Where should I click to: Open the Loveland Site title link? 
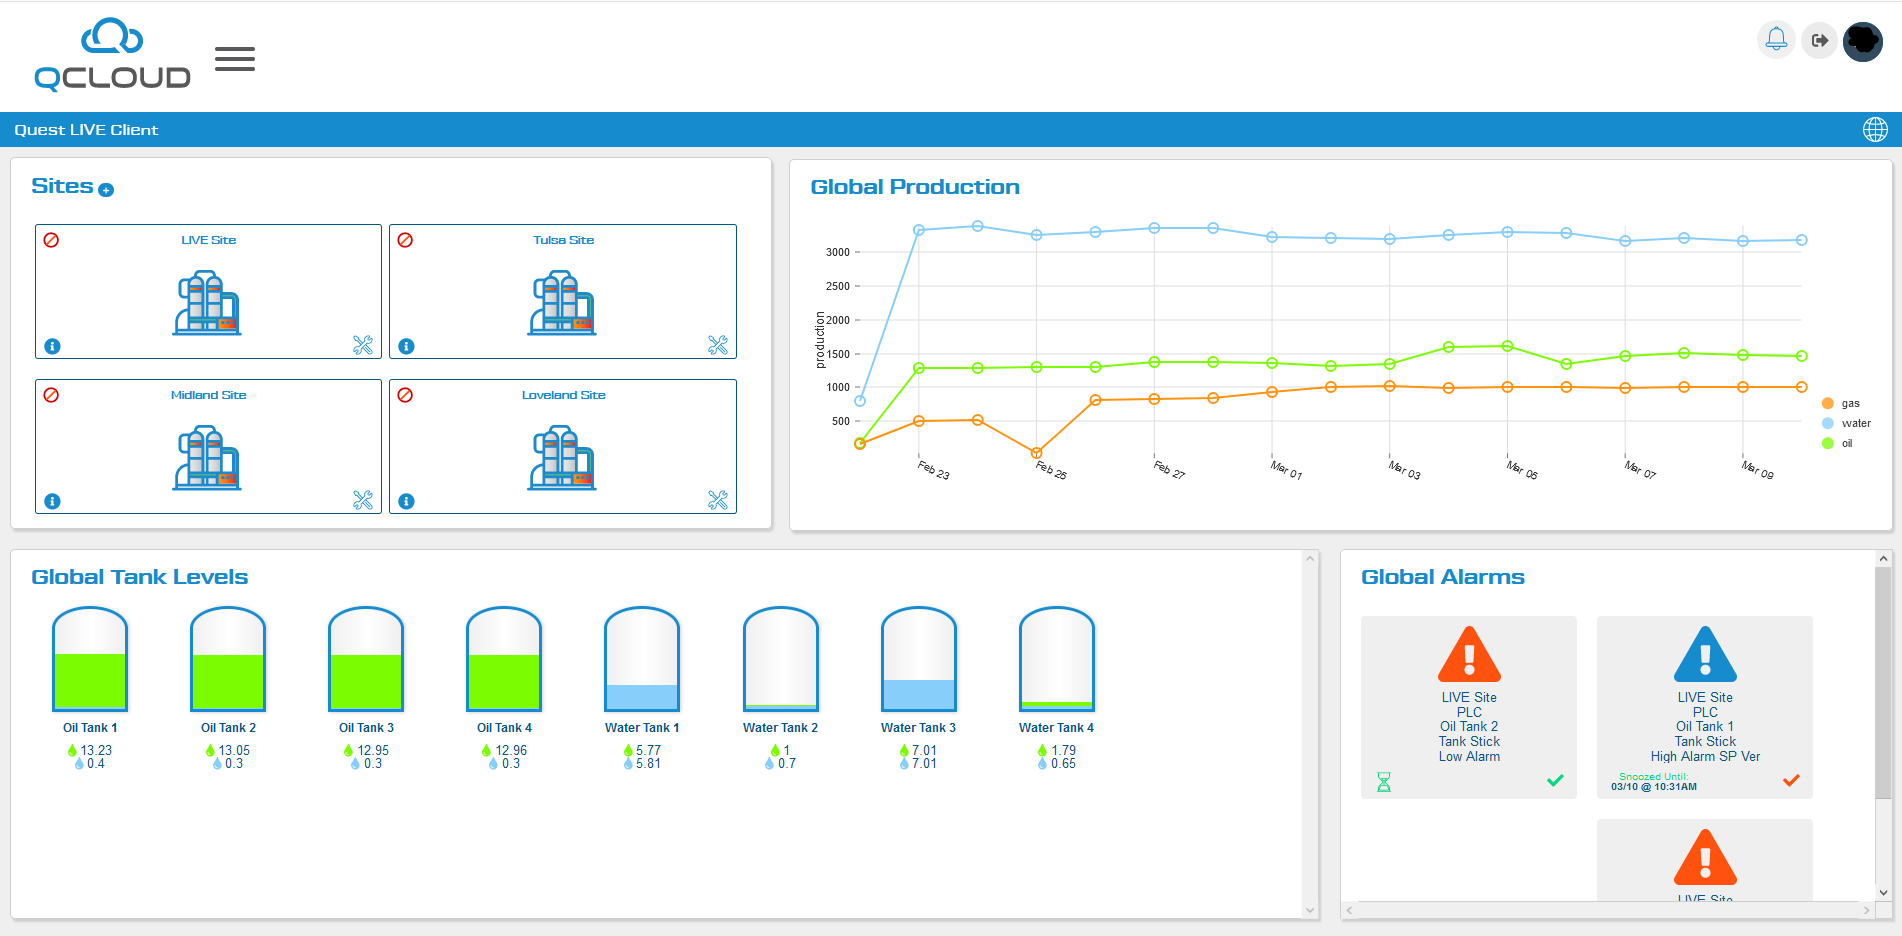click(563, 395)
